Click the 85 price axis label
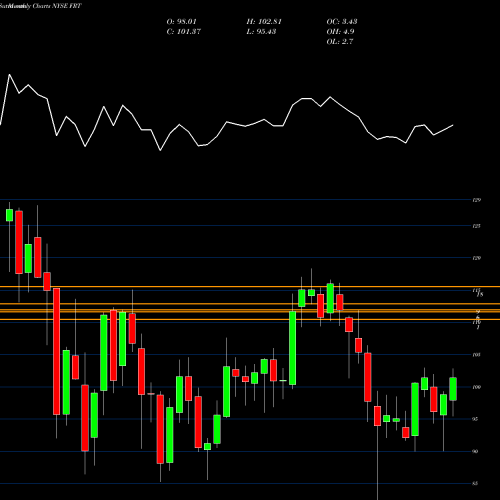Image resolution: width=500 pixels, height=500 pixels. (x=475, y=483)
